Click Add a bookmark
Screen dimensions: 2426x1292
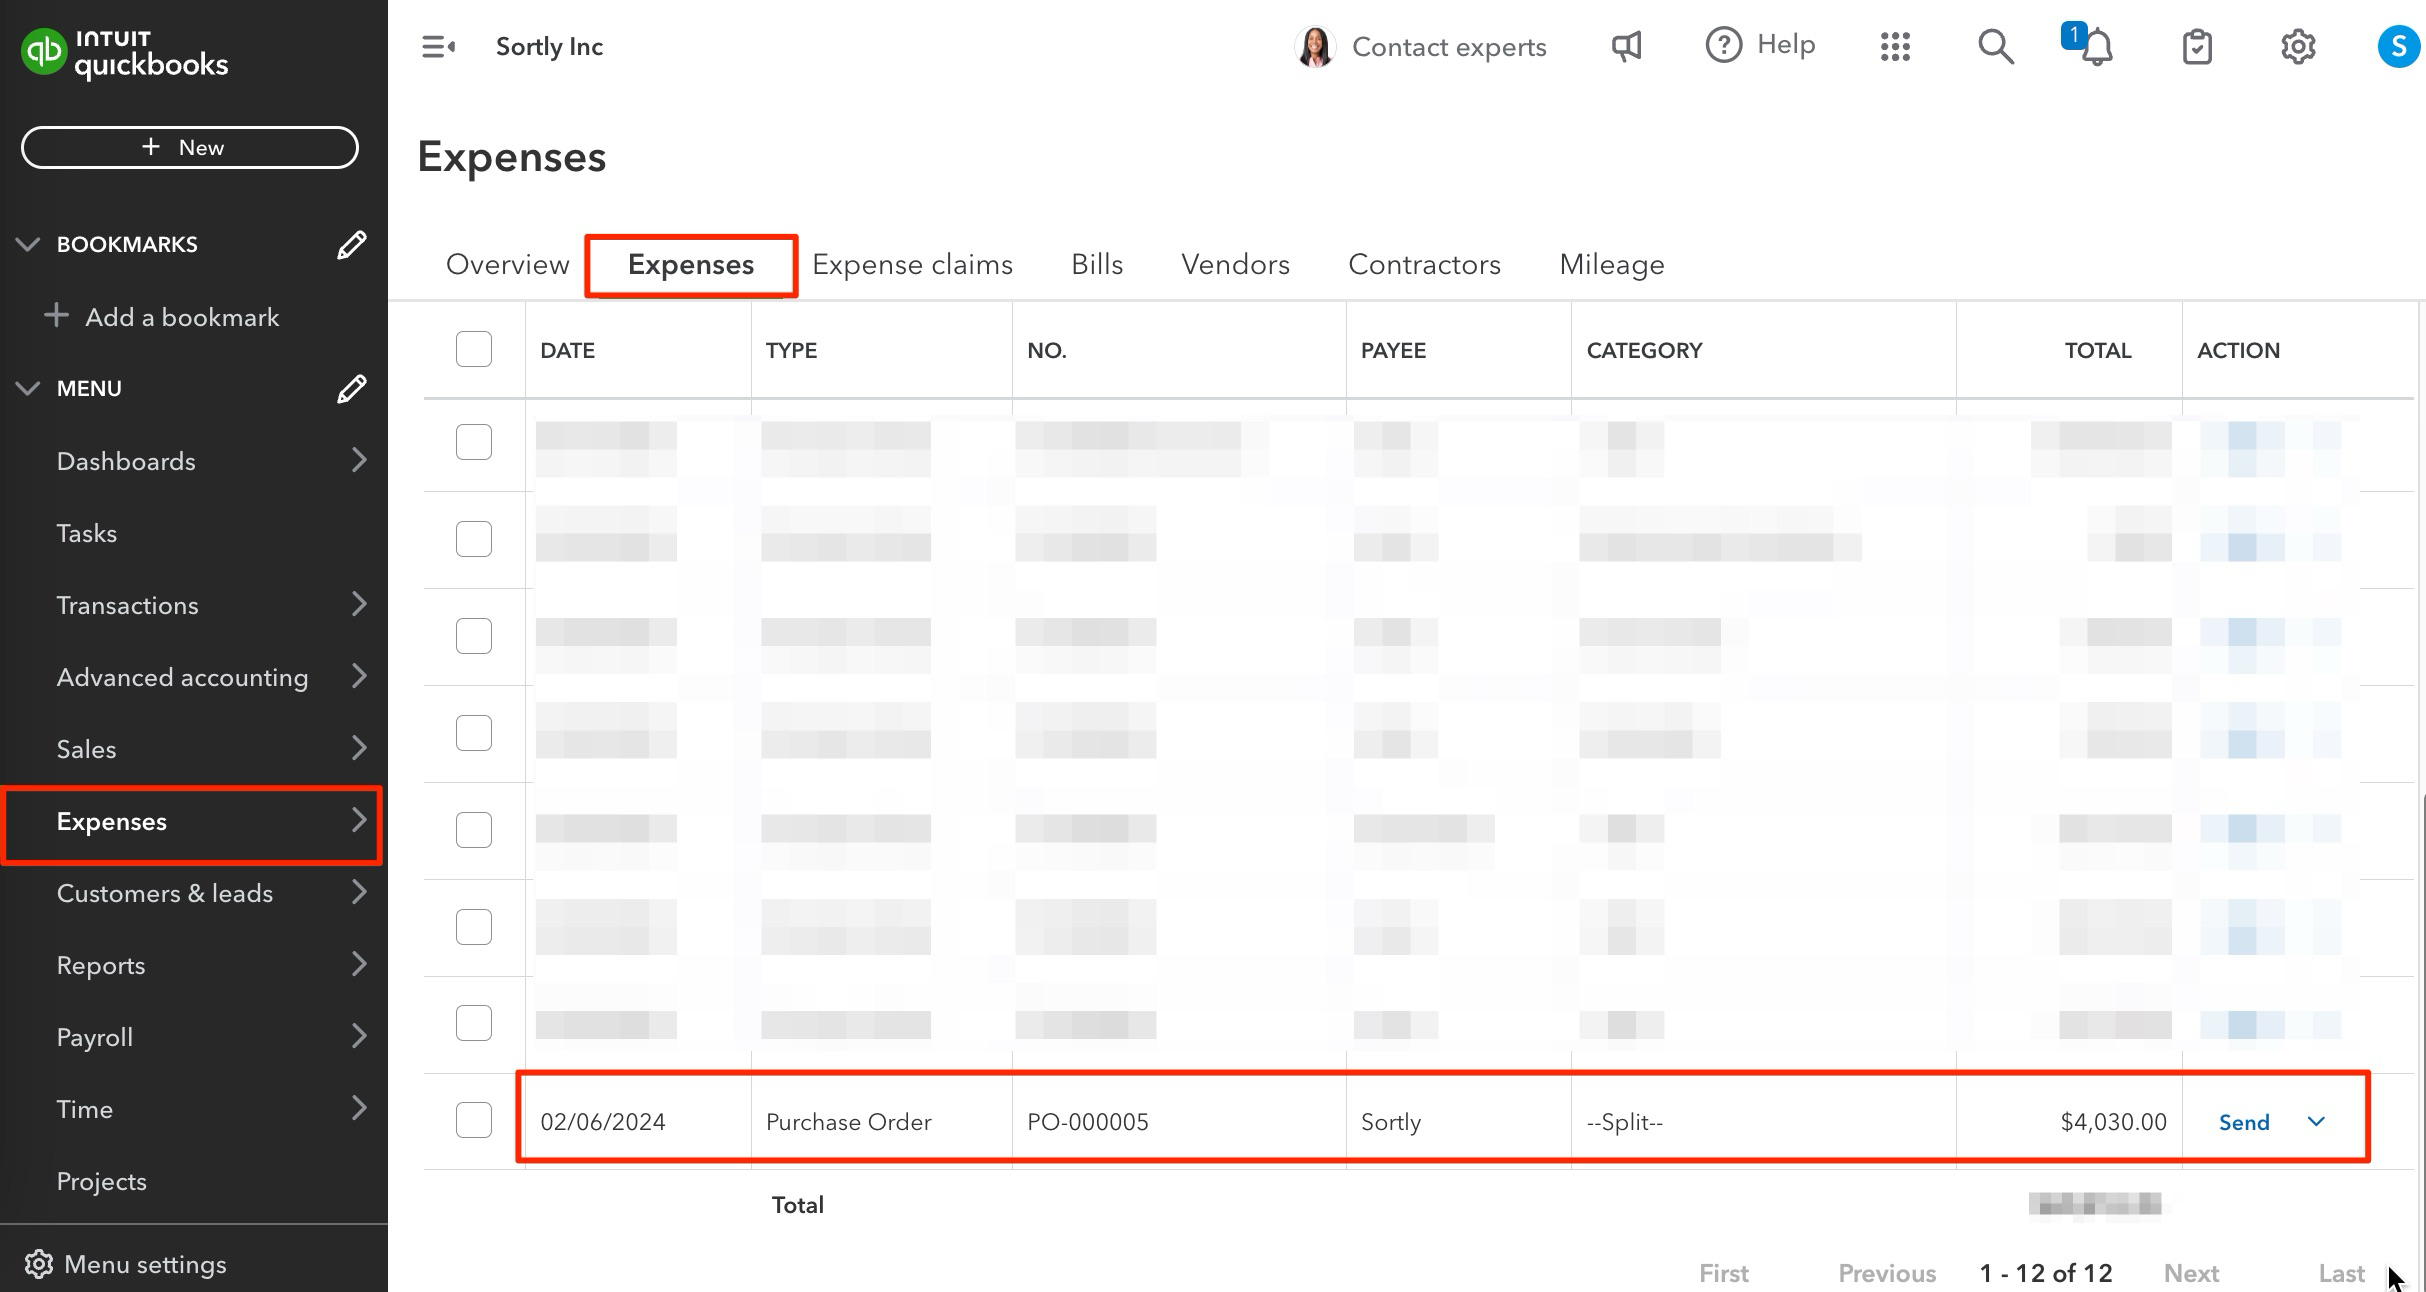coord(182,317)
